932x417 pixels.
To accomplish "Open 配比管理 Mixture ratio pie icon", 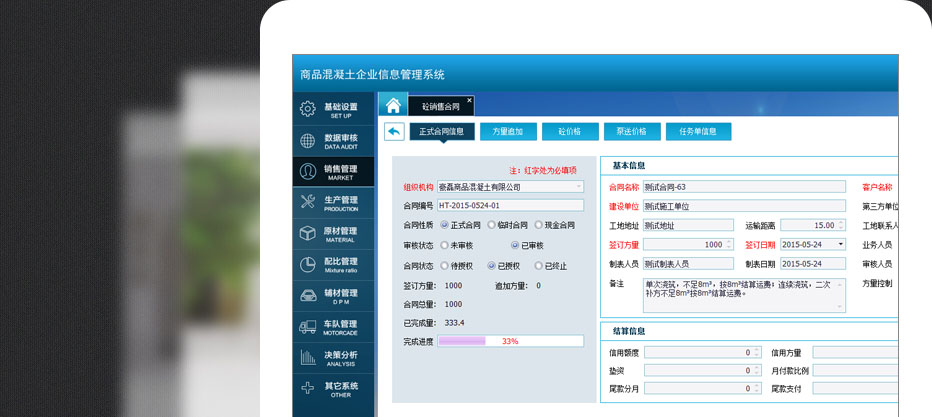I will point(308,264).
